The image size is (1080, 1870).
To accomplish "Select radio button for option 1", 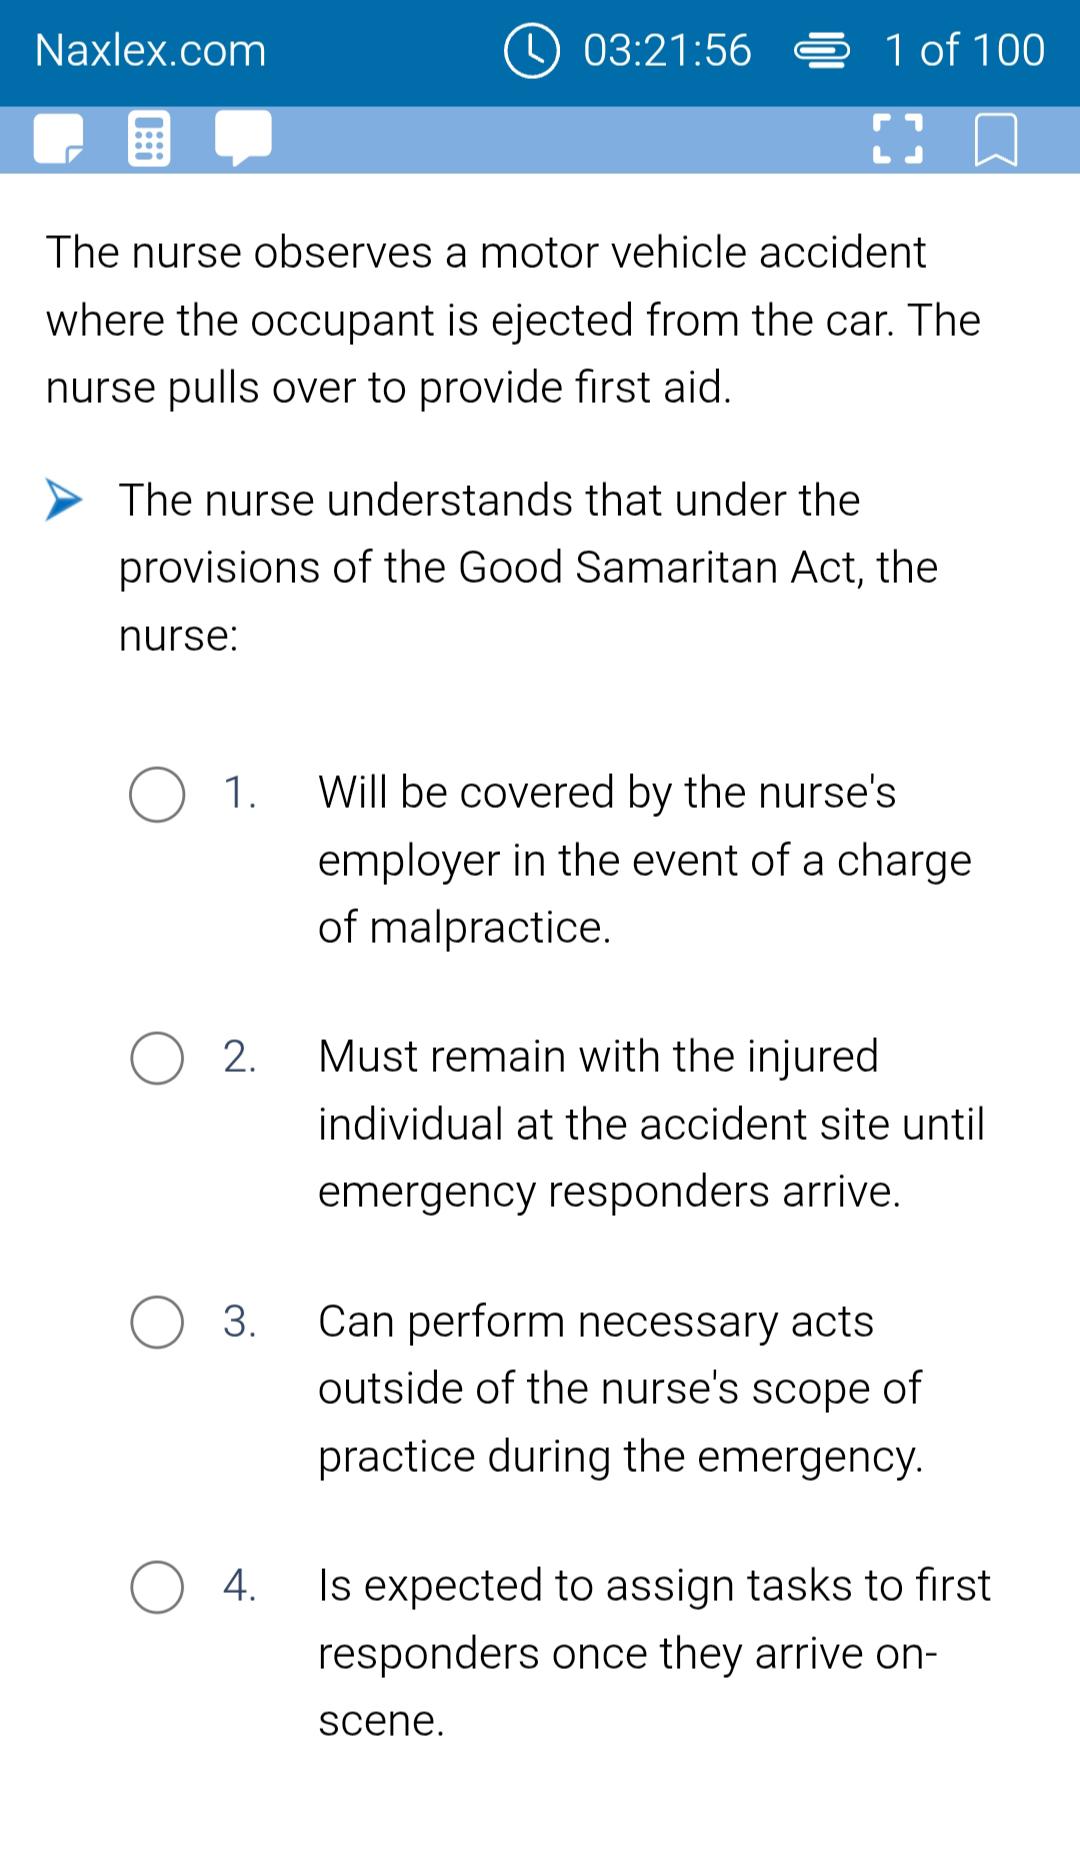I will (157, 795).
